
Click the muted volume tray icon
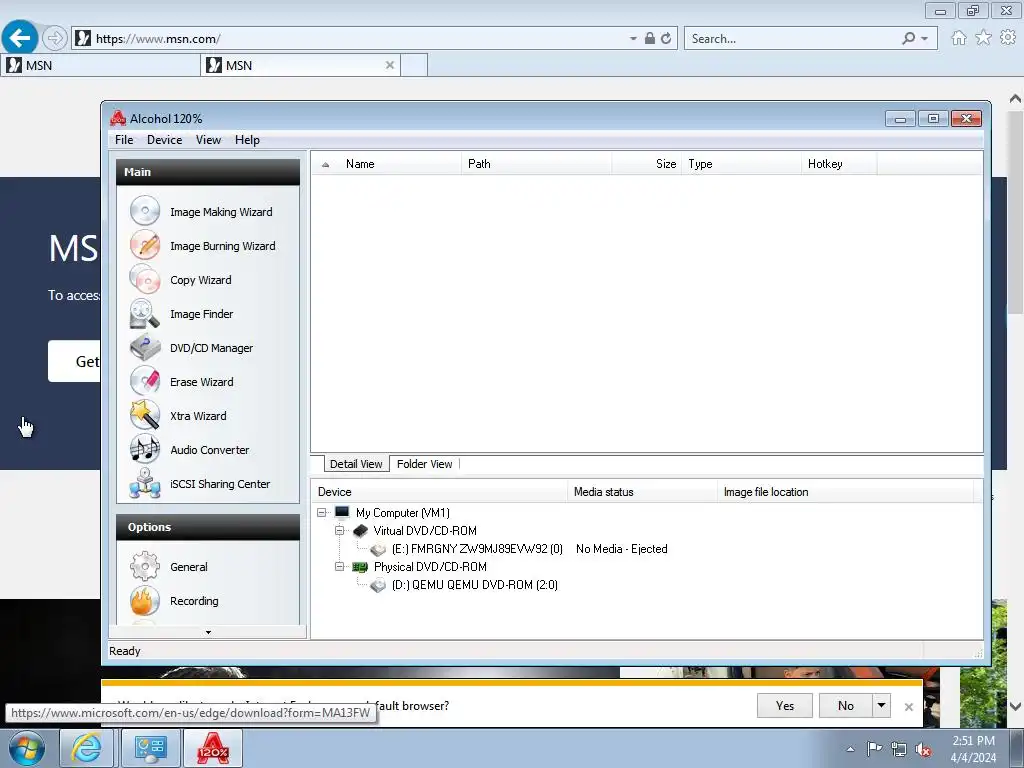click(923, 750)
